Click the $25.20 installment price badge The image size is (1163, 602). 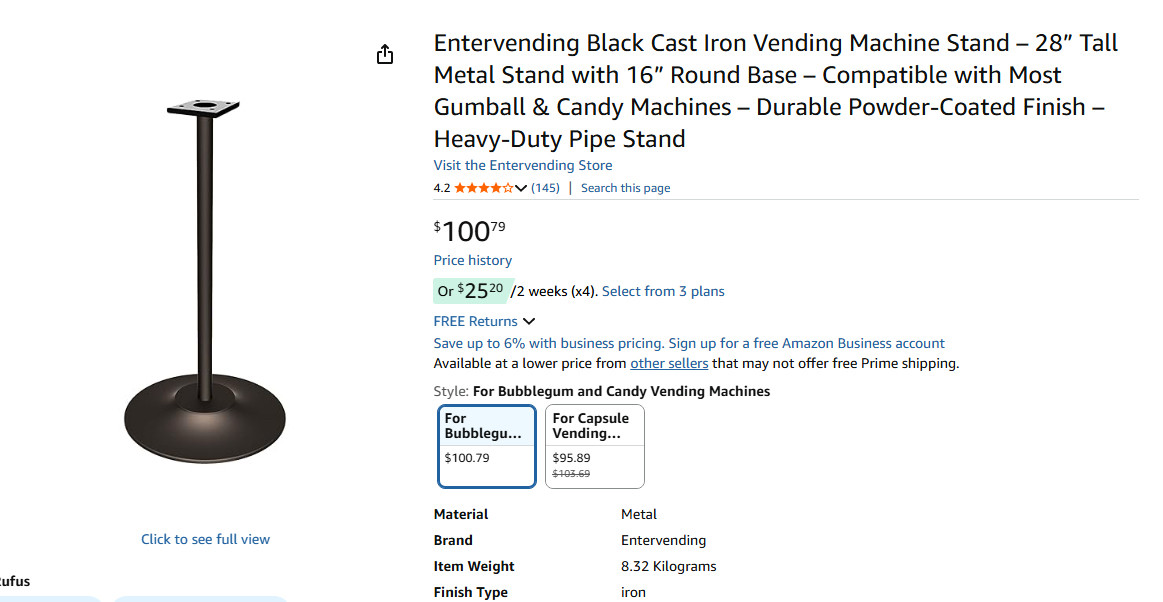point(472,291)
